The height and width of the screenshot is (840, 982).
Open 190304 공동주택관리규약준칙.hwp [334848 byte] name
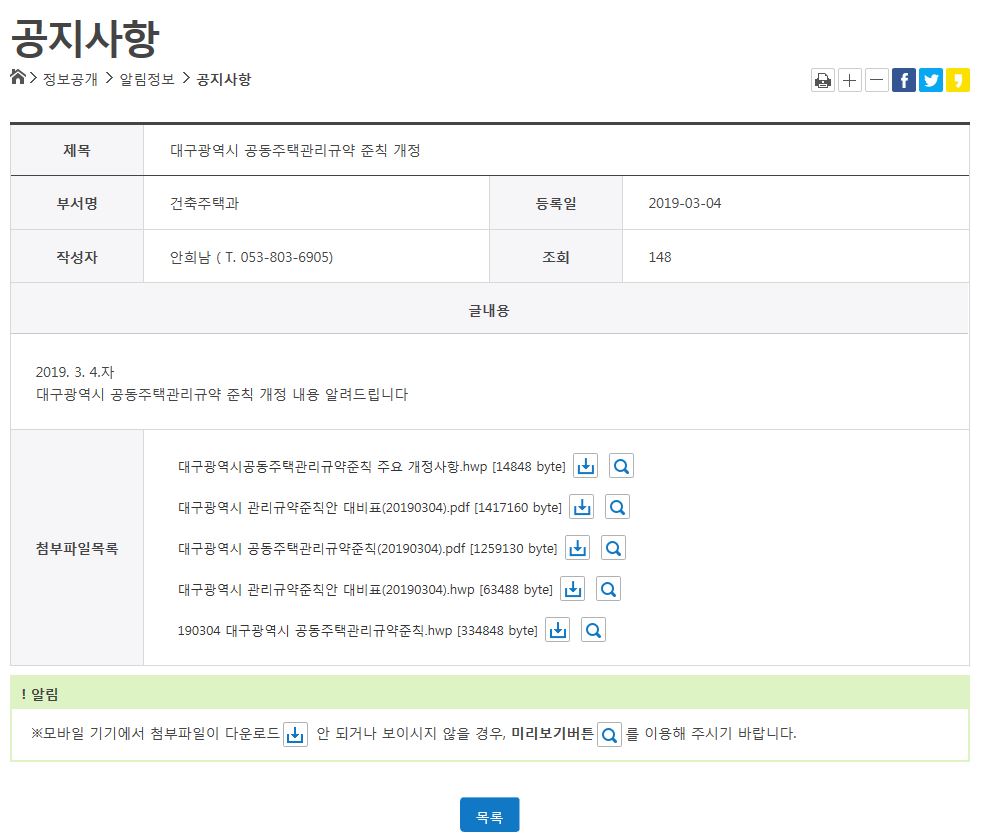pos(358,631)
